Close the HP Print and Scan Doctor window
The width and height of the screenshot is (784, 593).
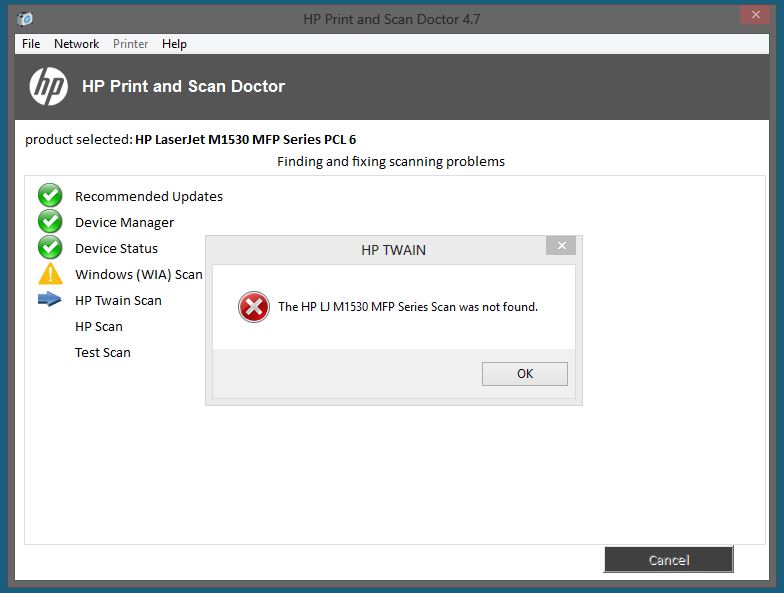pyautogui.click(x=756, y=15)
